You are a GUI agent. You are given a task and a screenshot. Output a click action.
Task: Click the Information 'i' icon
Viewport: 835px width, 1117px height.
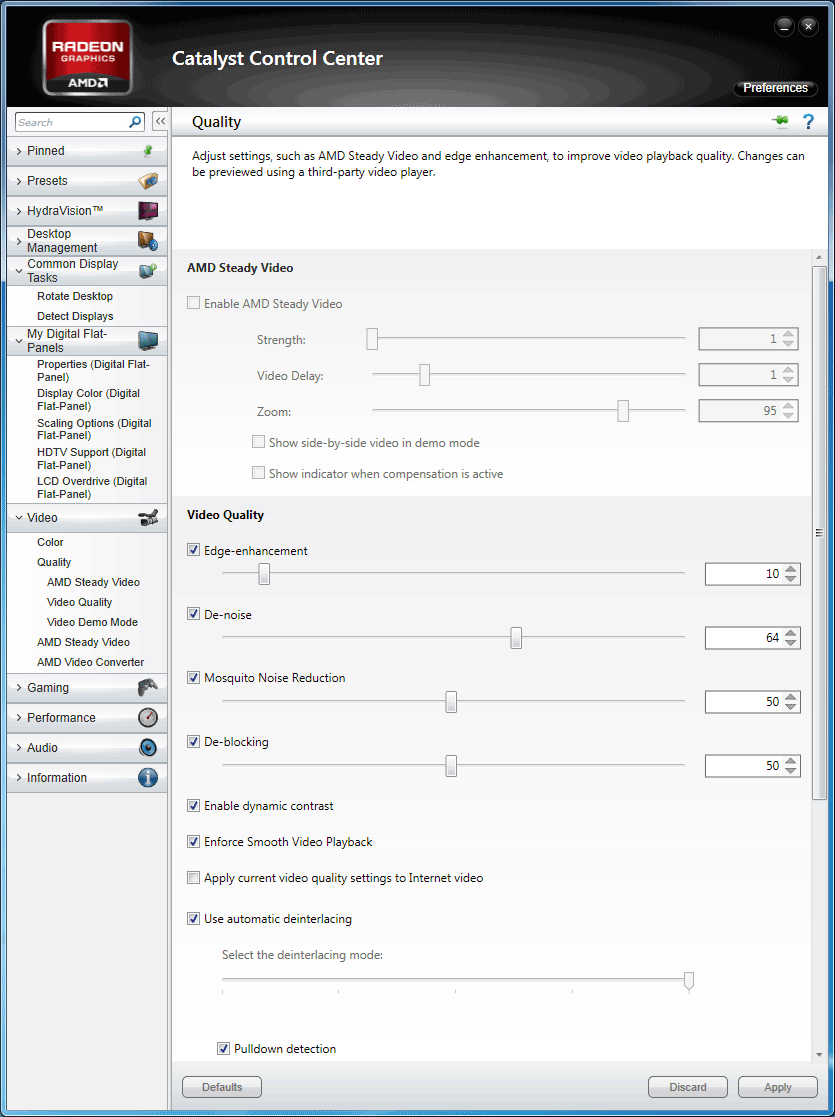148,777
